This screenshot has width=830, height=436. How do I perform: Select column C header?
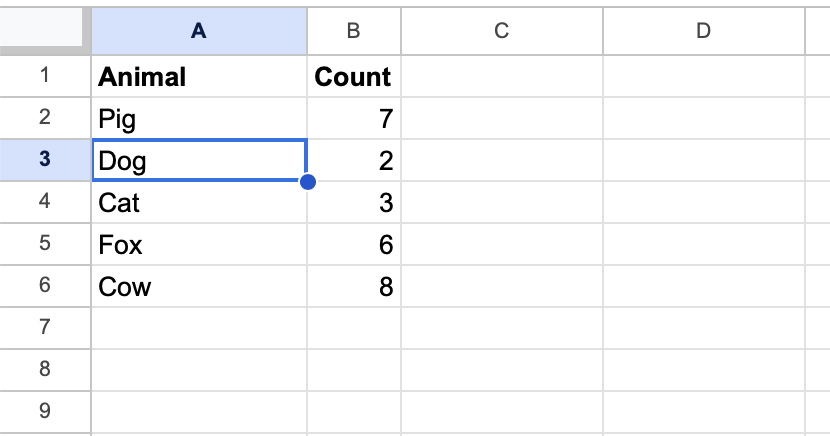501,32
